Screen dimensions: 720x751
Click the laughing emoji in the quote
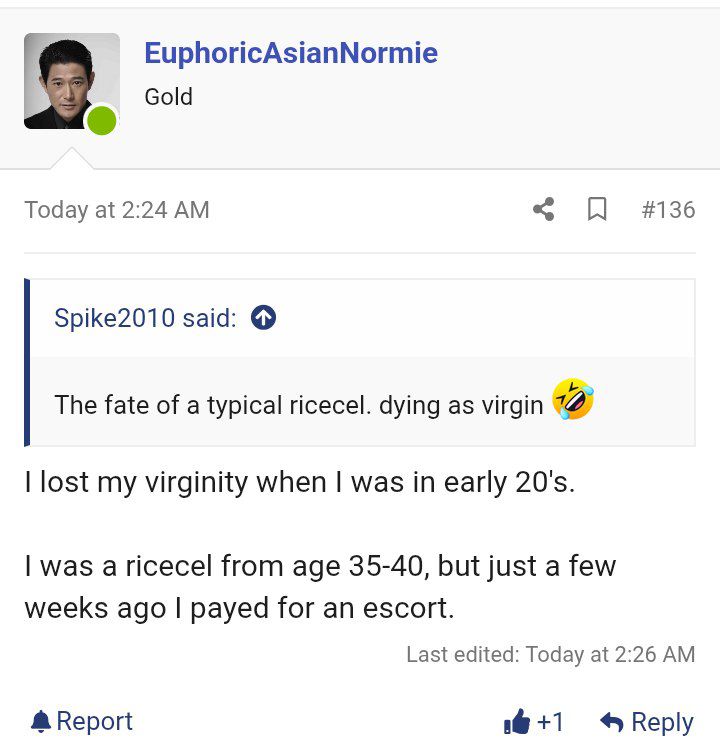pos(573,400)
